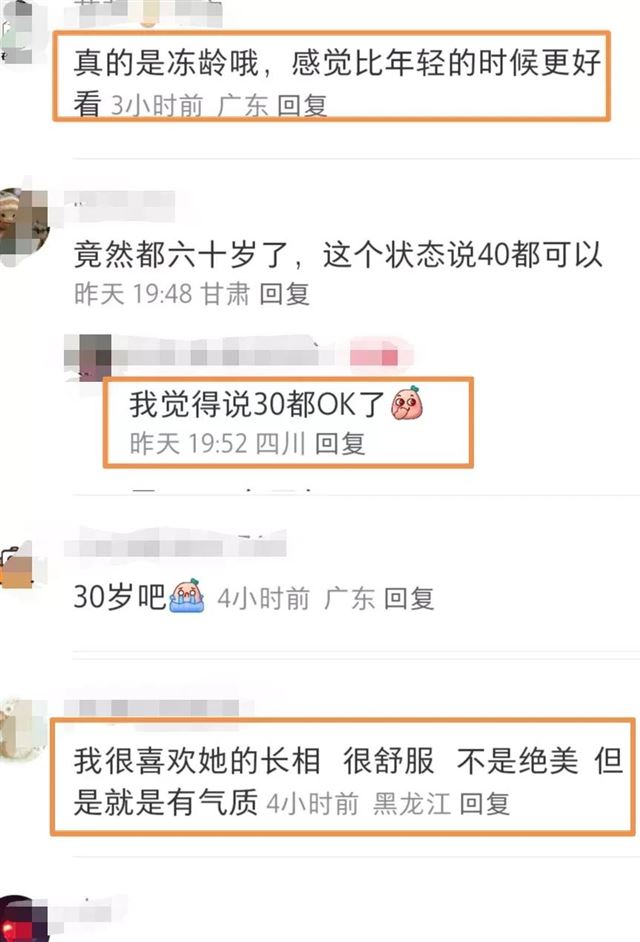Open blurred username above 30岁吧 comment

pyautogui.click(x=175, y=547)
